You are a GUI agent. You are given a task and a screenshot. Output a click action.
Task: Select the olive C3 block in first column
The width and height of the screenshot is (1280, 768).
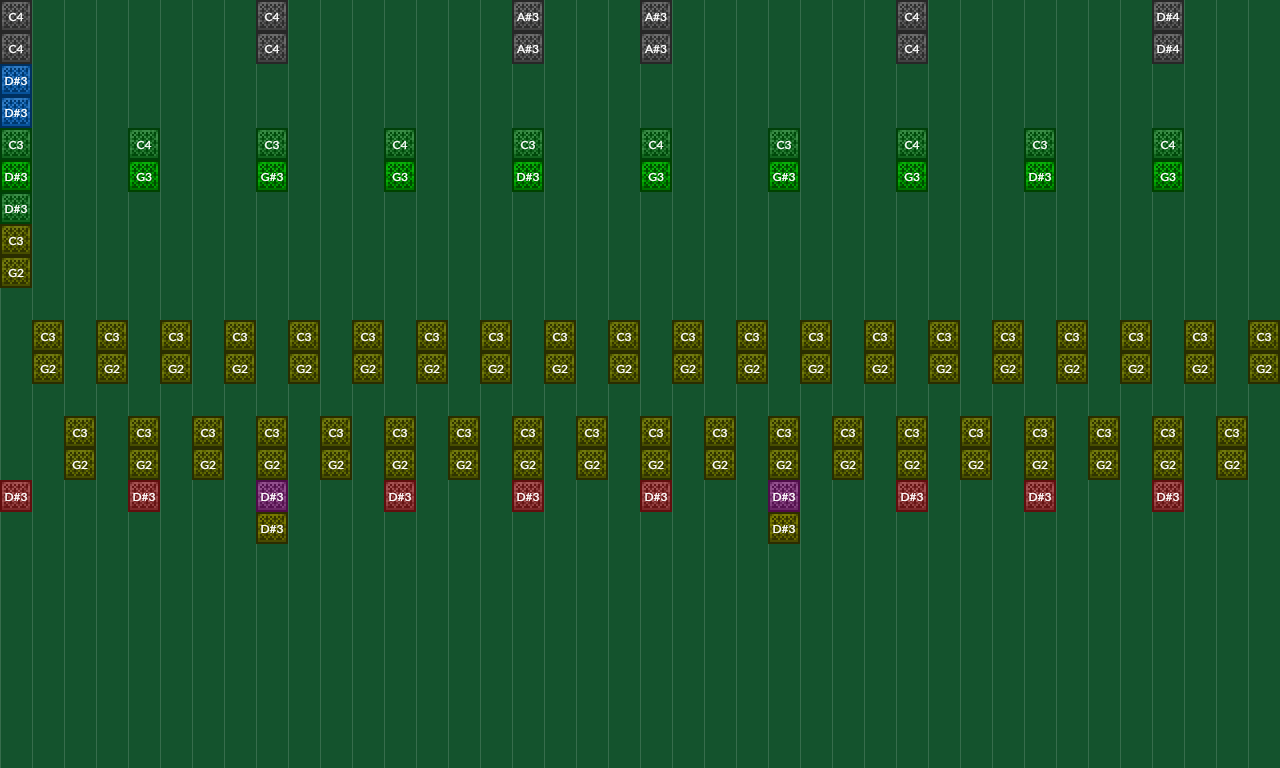tap(16, 241)
